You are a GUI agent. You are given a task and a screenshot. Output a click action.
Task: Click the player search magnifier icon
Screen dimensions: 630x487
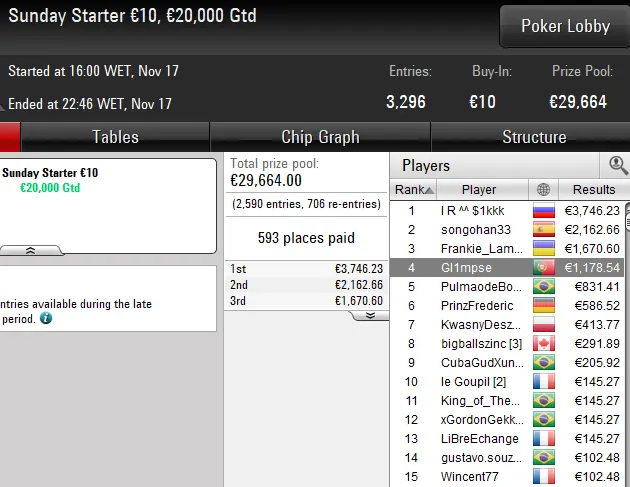pos(618,165)
